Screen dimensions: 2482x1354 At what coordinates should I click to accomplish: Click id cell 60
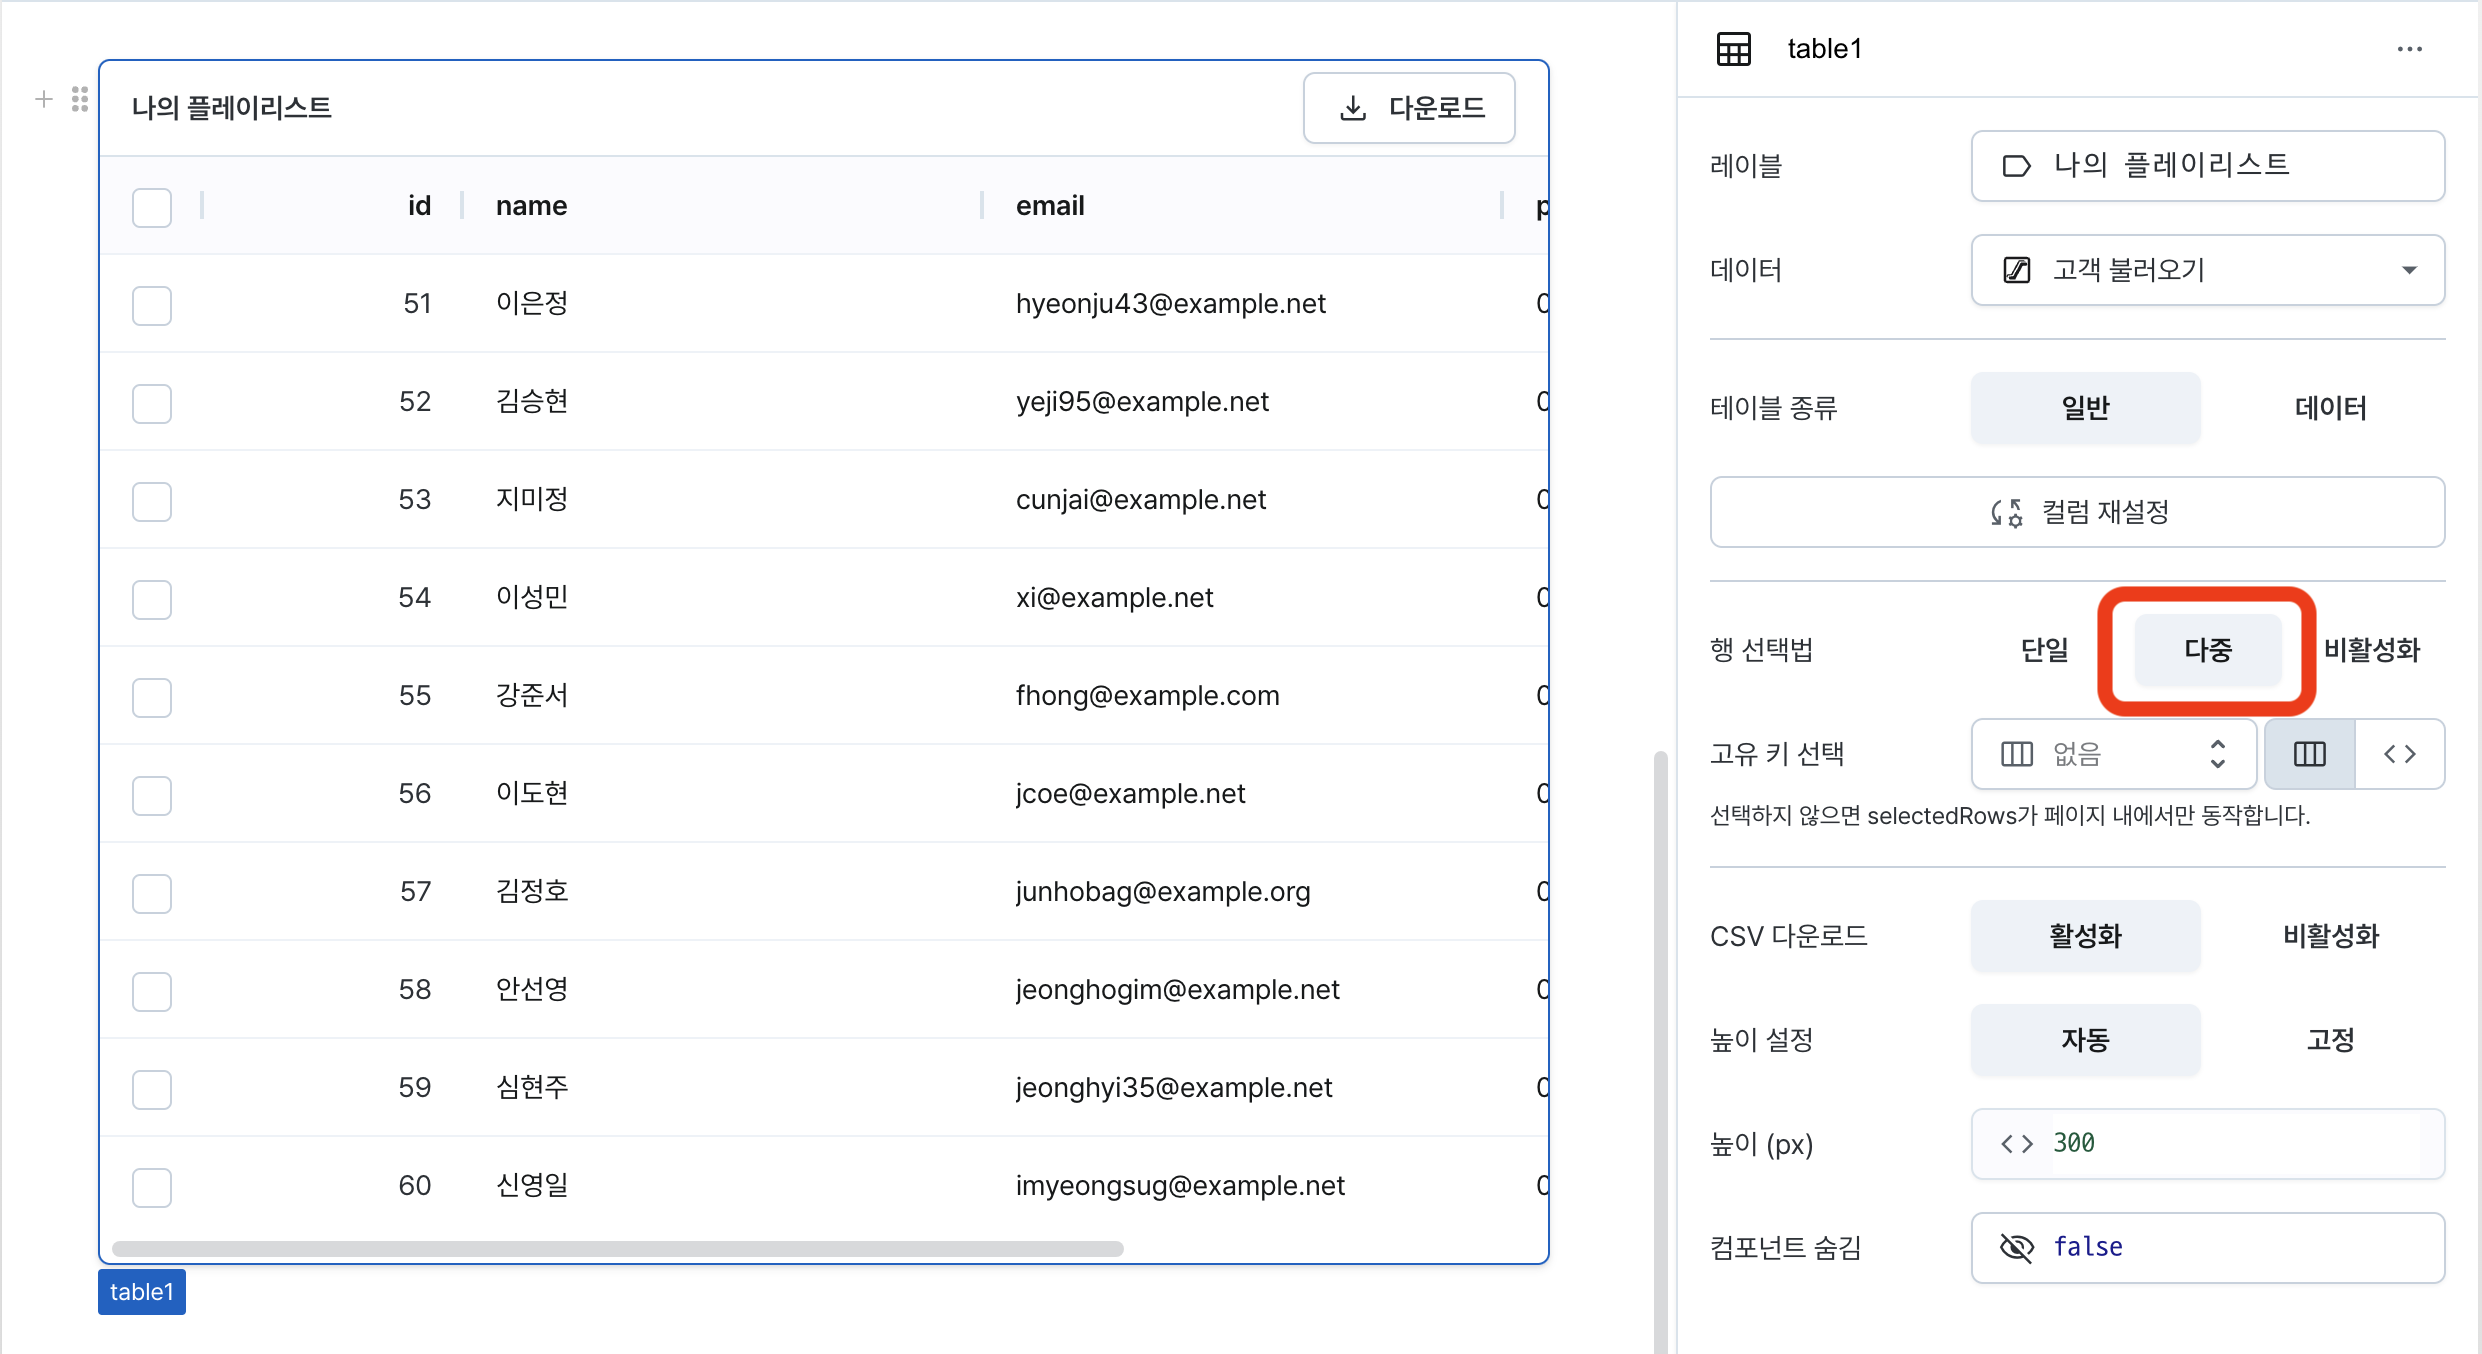pyautogui.click(x=415, y=1186)
